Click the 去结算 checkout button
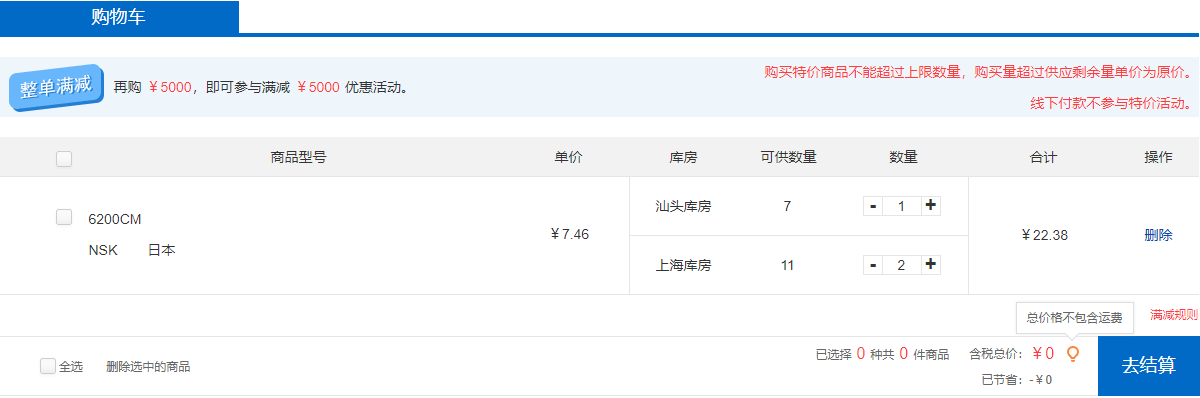 (1148, 366)
